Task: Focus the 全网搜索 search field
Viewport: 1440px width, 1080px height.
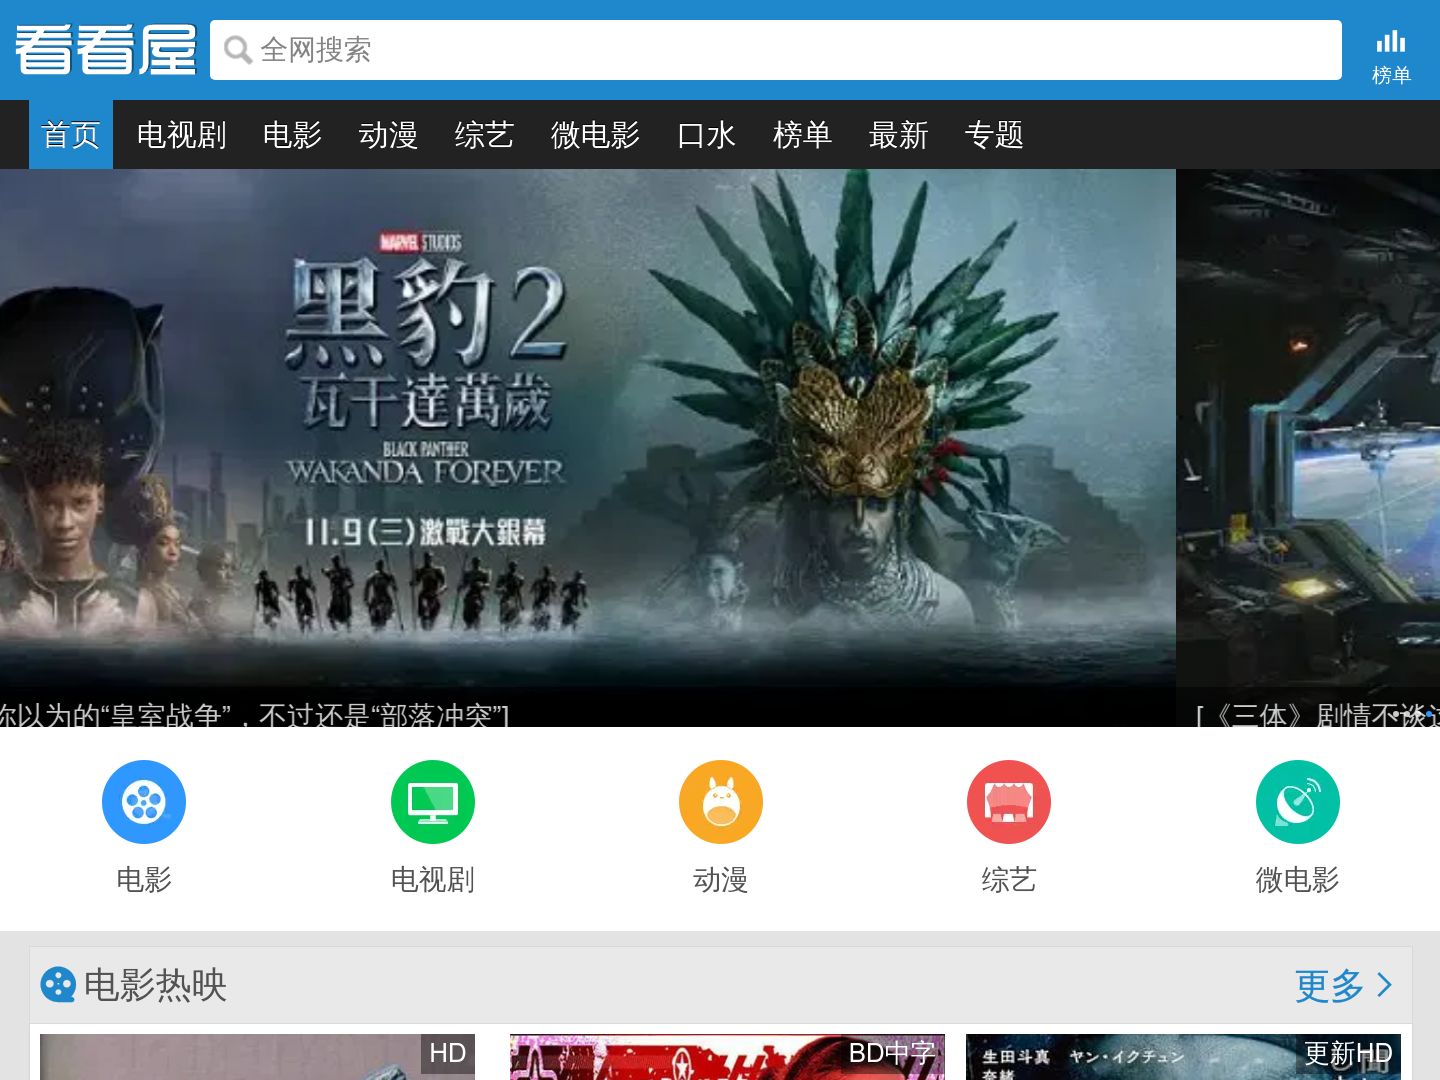Action: tap(775, 50)
